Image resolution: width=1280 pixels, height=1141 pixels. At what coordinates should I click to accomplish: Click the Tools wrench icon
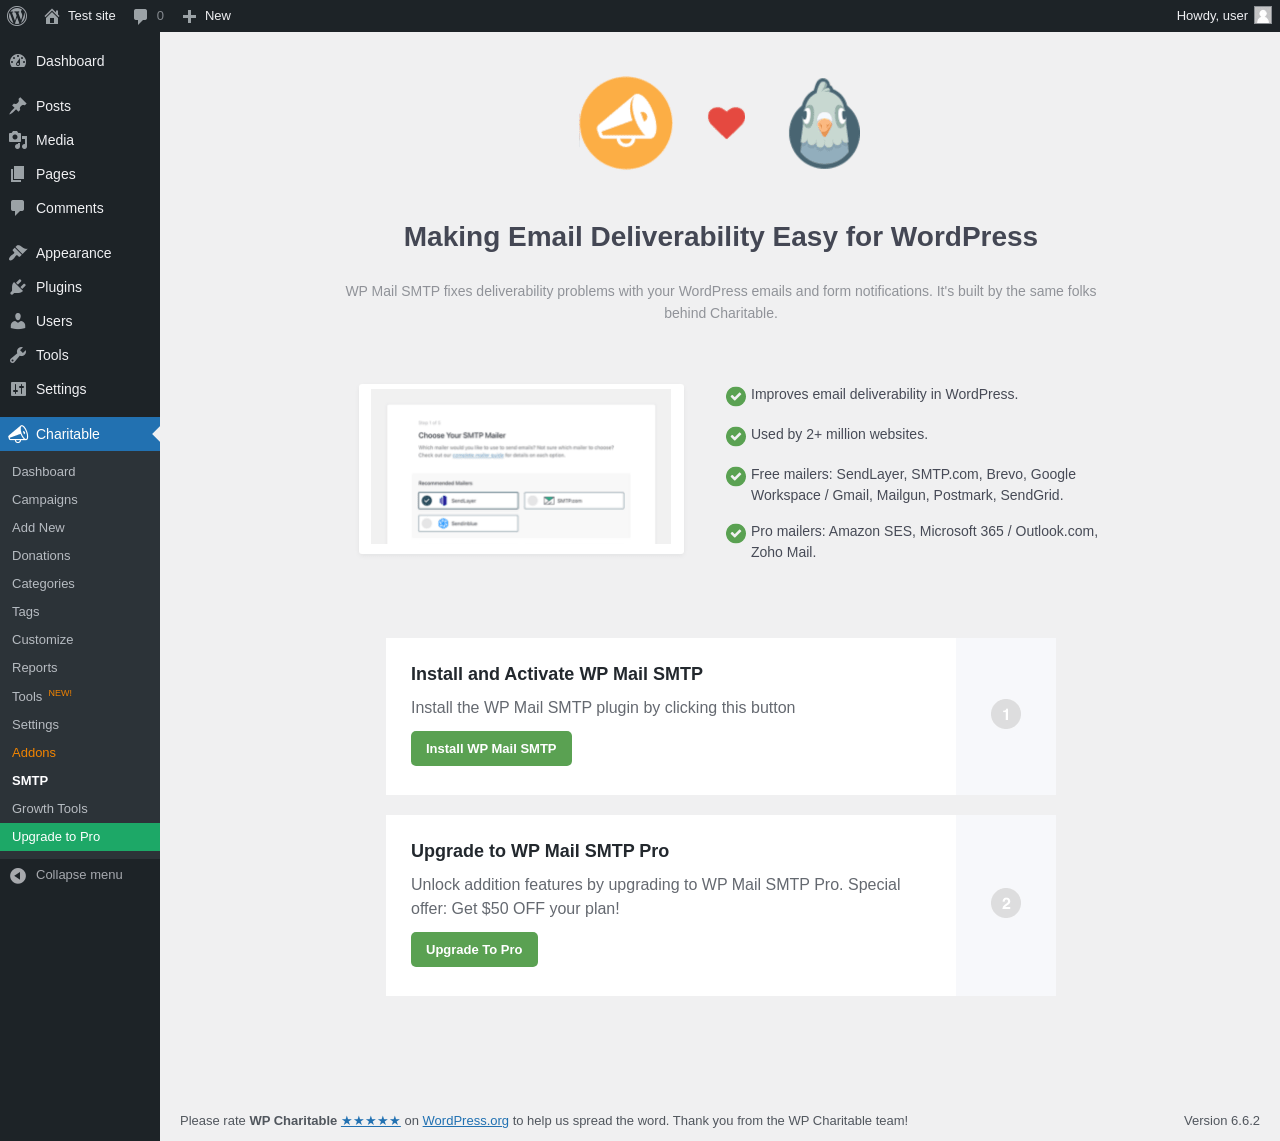pos(18,355)
